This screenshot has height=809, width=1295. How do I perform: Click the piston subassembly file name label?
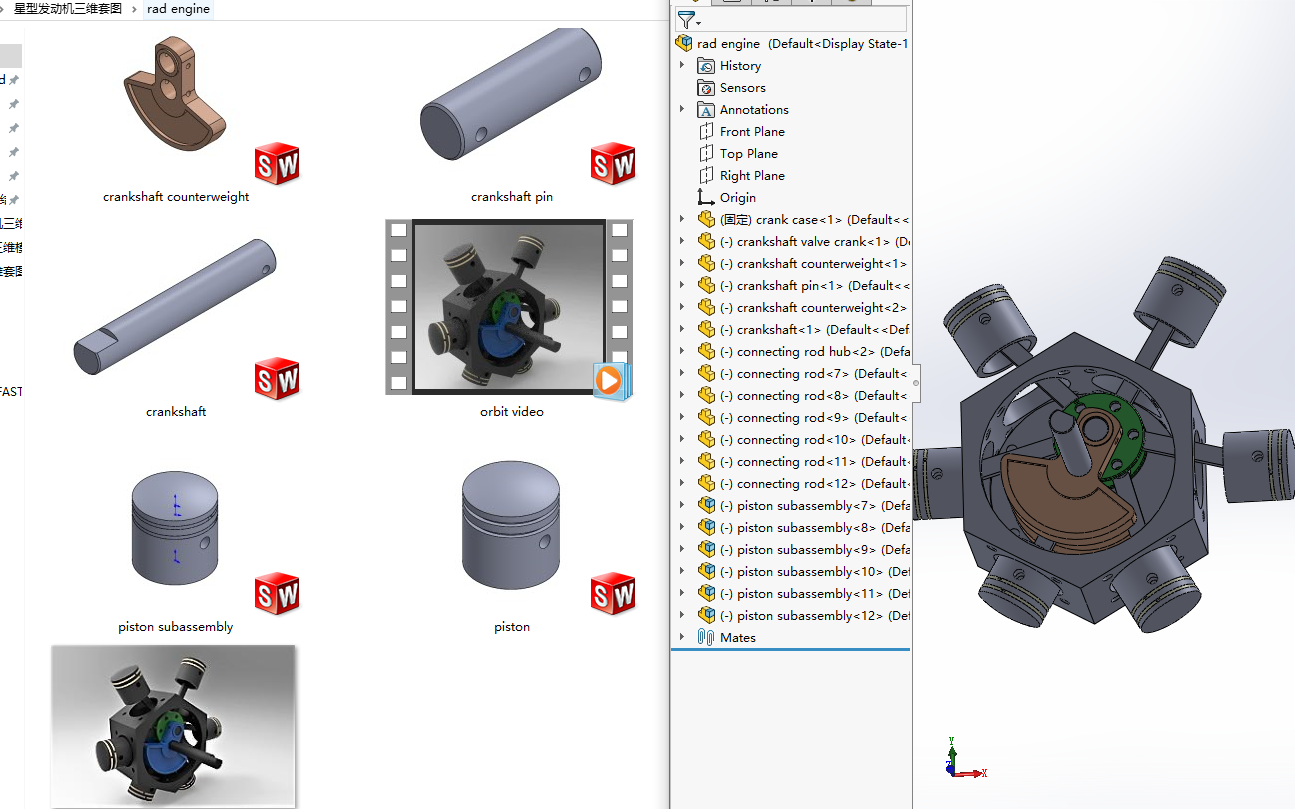176,627
